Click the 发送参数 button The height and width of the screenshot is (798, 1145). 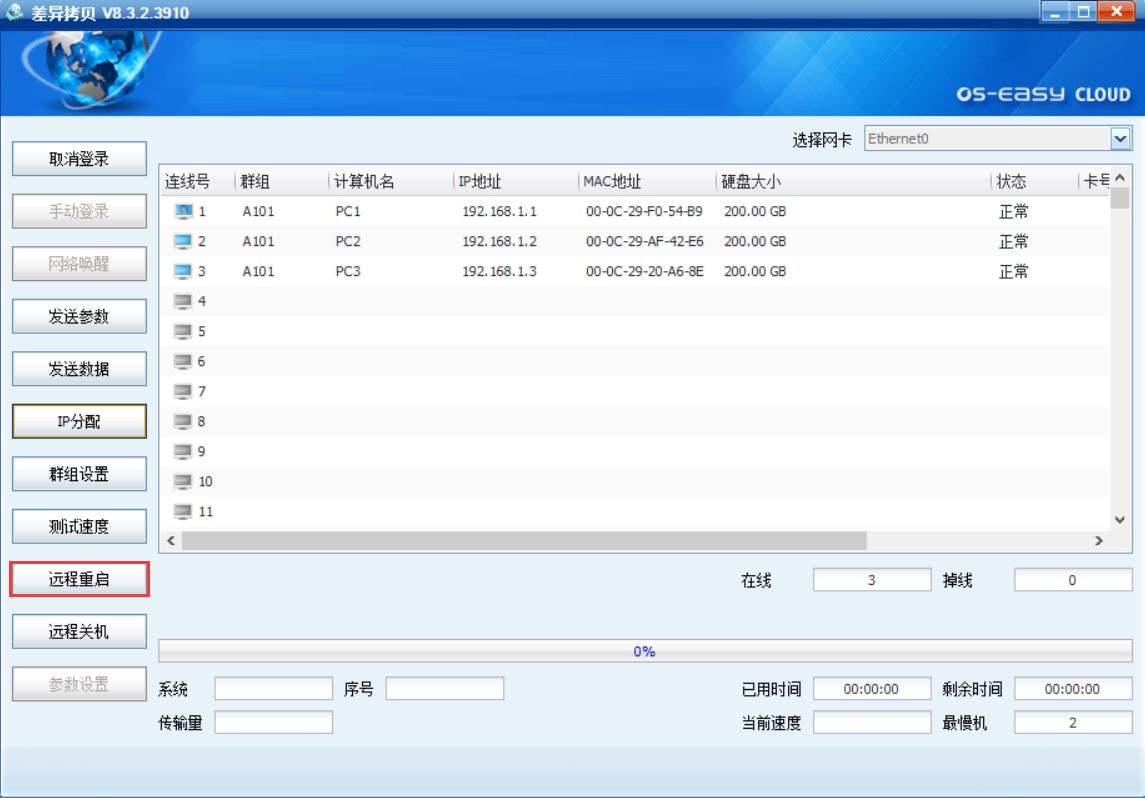tap(79, 317)
